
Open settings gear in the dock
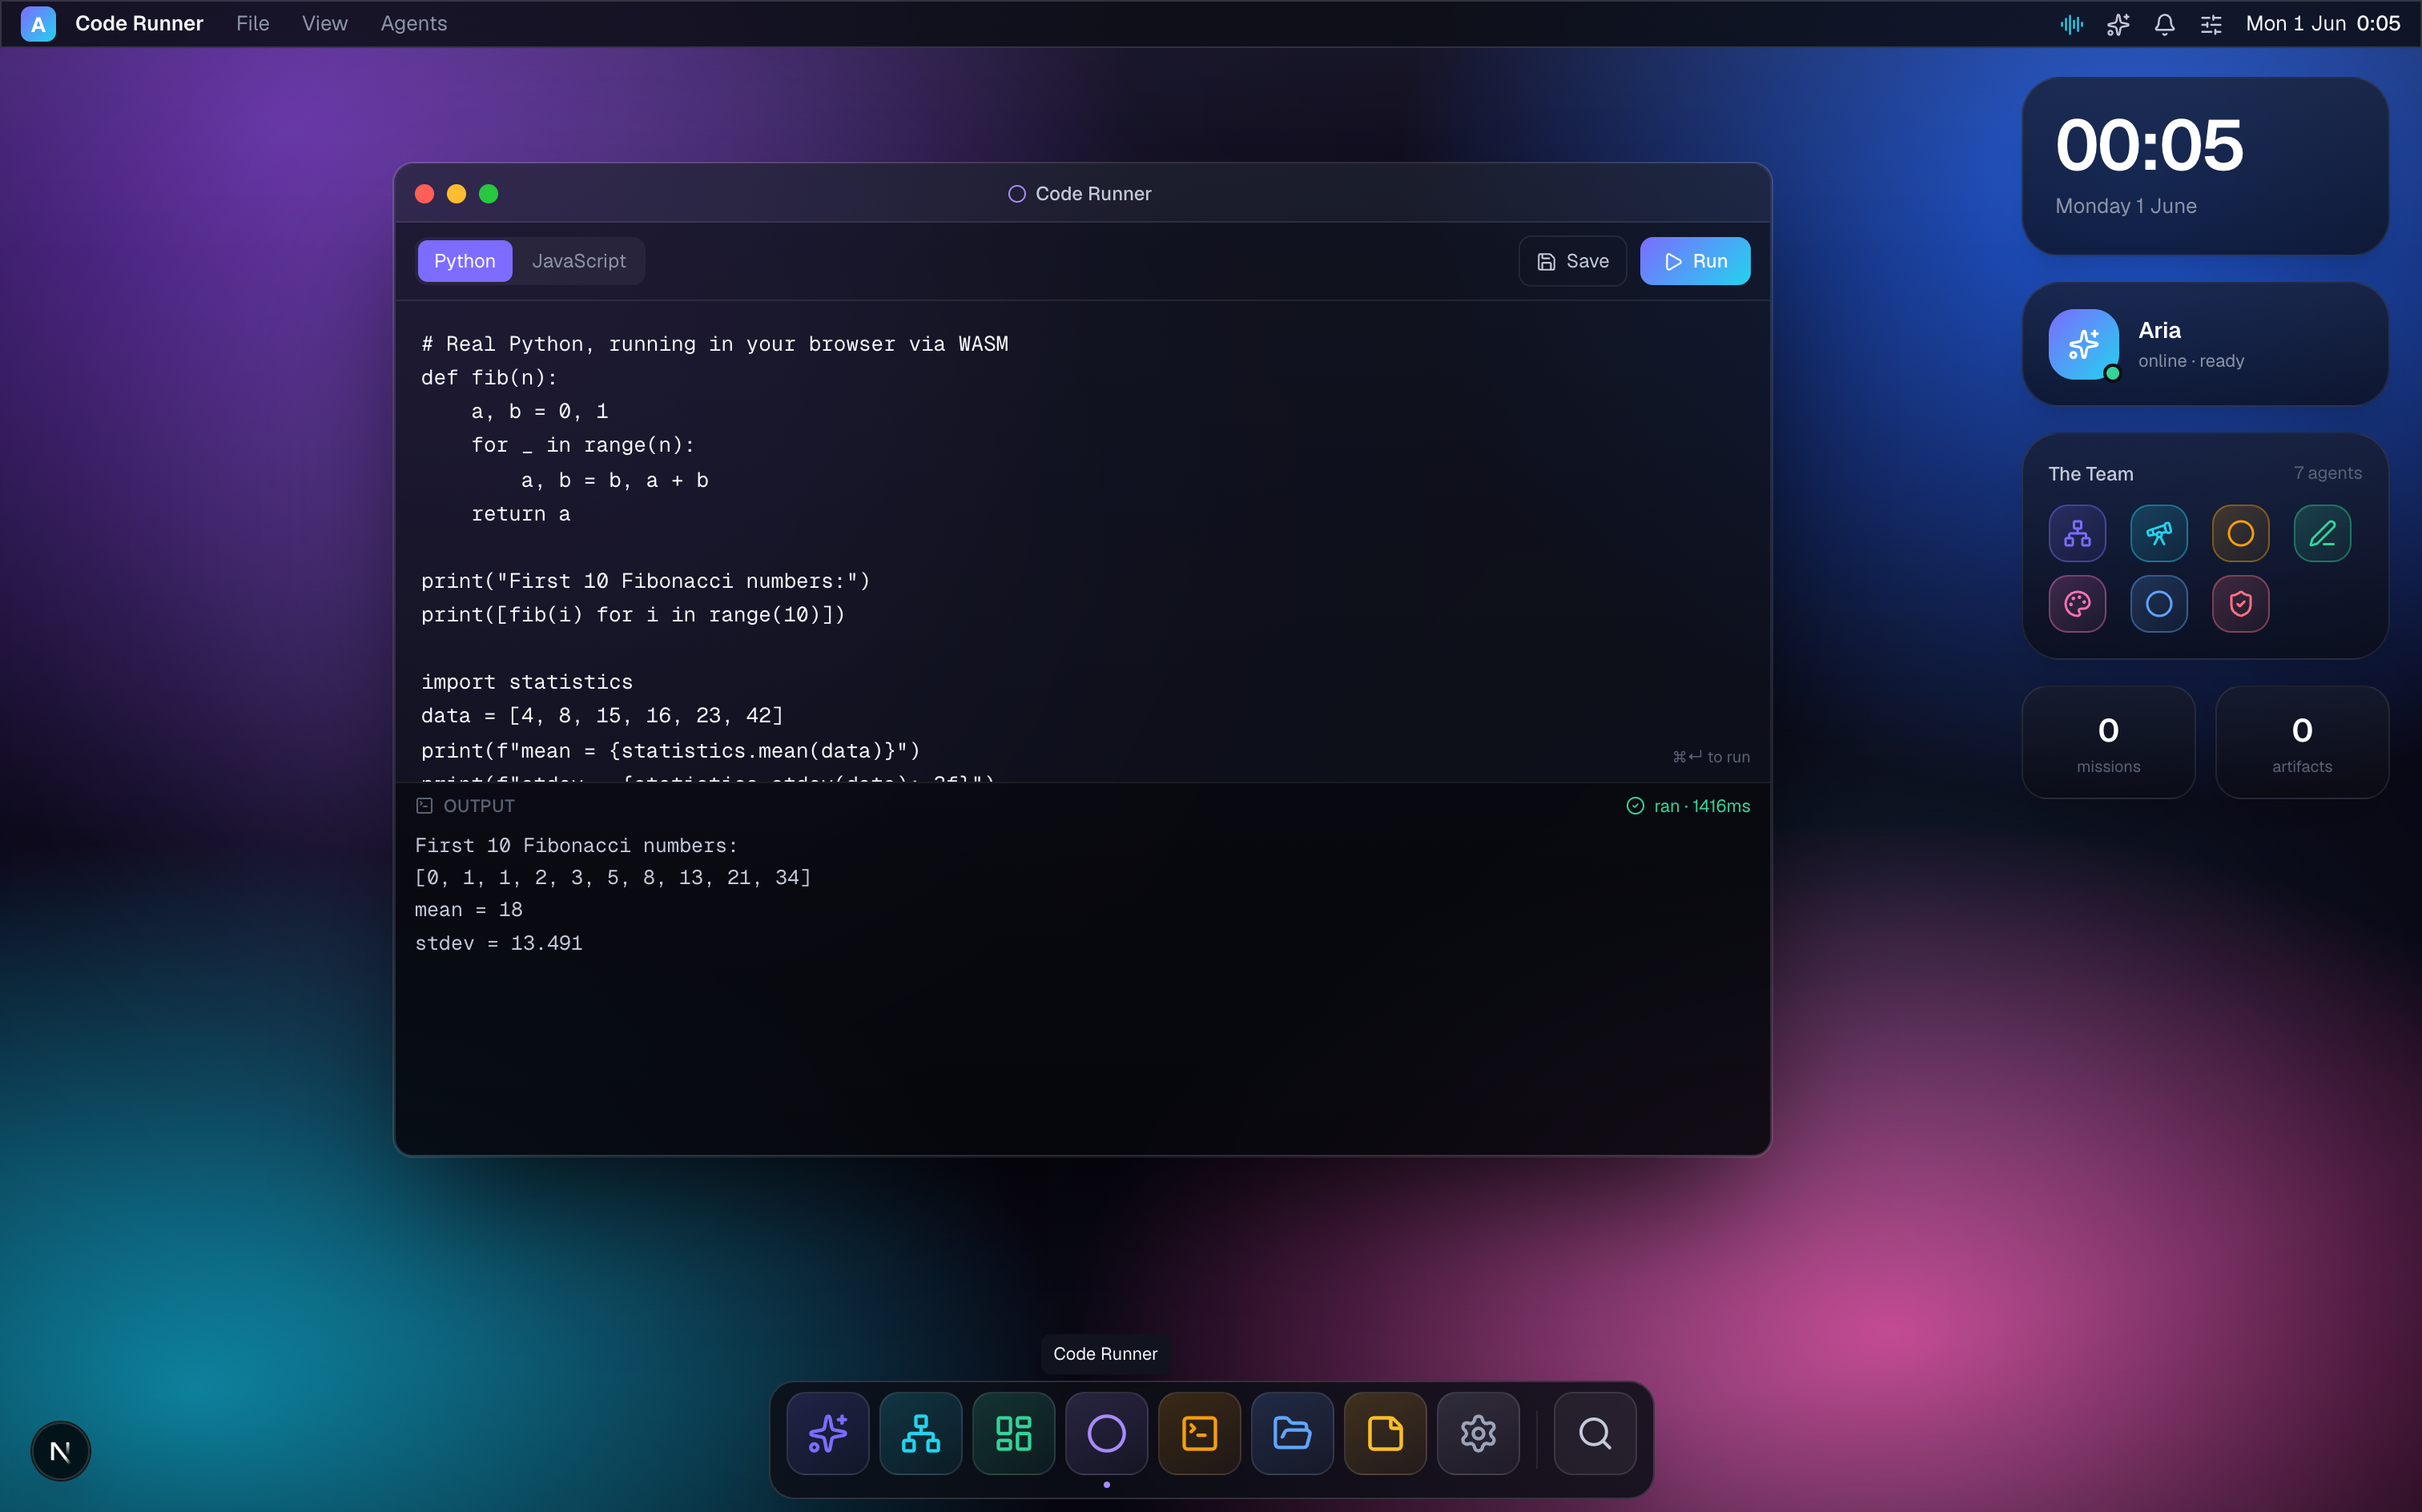pos(1478,1433)
